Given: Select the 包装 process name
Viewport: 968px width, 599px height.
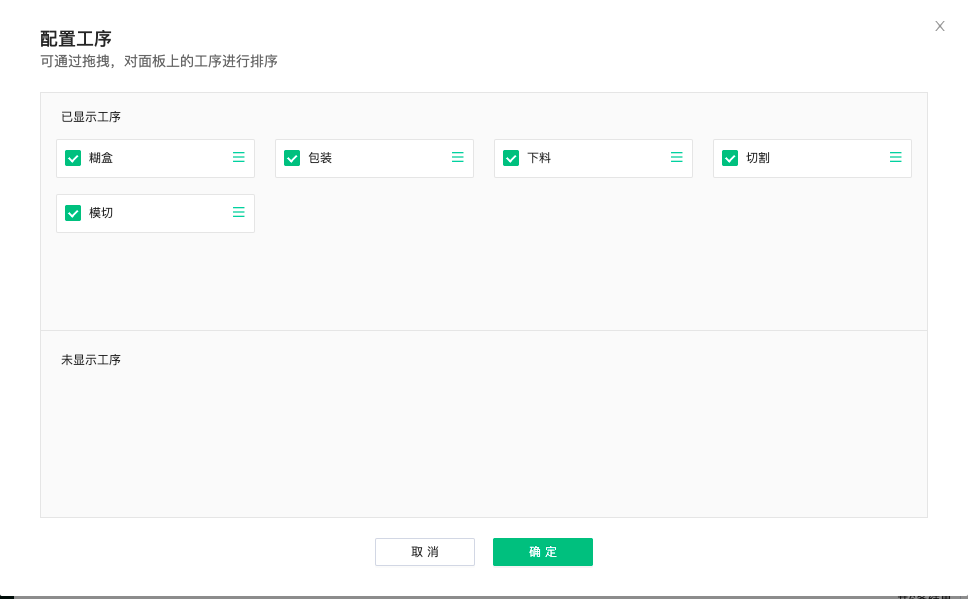Looking at the screenshot, I should (320, 158).
